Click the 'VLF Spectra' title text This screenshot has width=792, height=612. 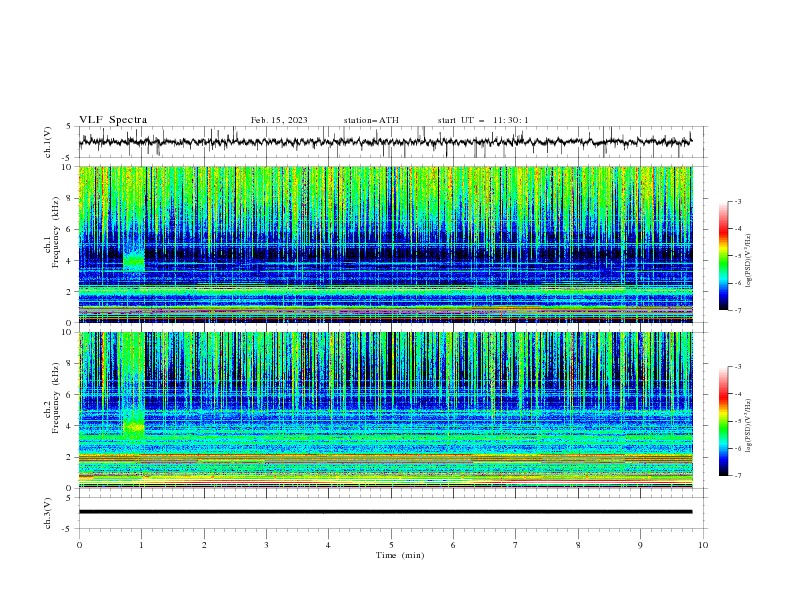click(113, 120)
